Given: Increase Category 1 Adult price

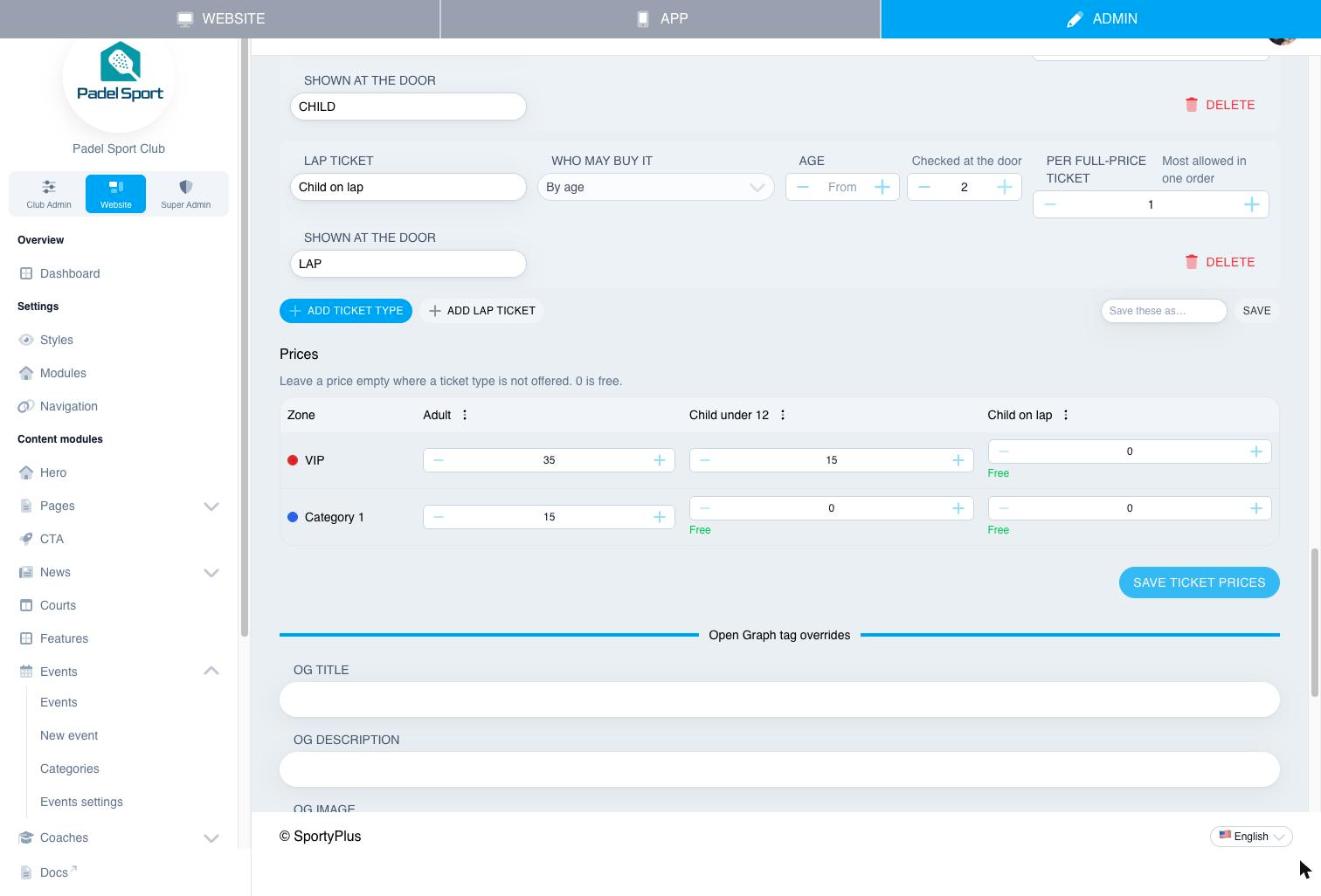Looking at the screenshot, I should click(x=659, y=517).
